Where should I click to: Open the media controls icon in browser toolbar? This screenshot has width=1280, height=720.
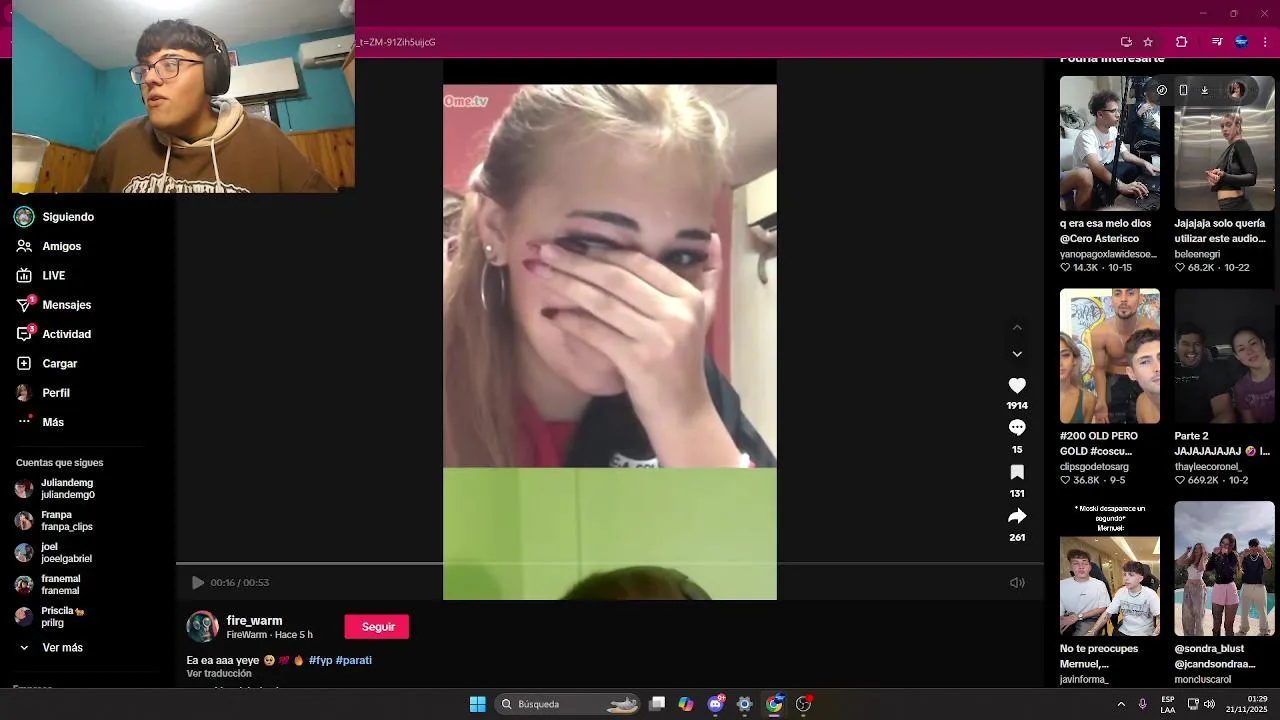click(1217, 42)
